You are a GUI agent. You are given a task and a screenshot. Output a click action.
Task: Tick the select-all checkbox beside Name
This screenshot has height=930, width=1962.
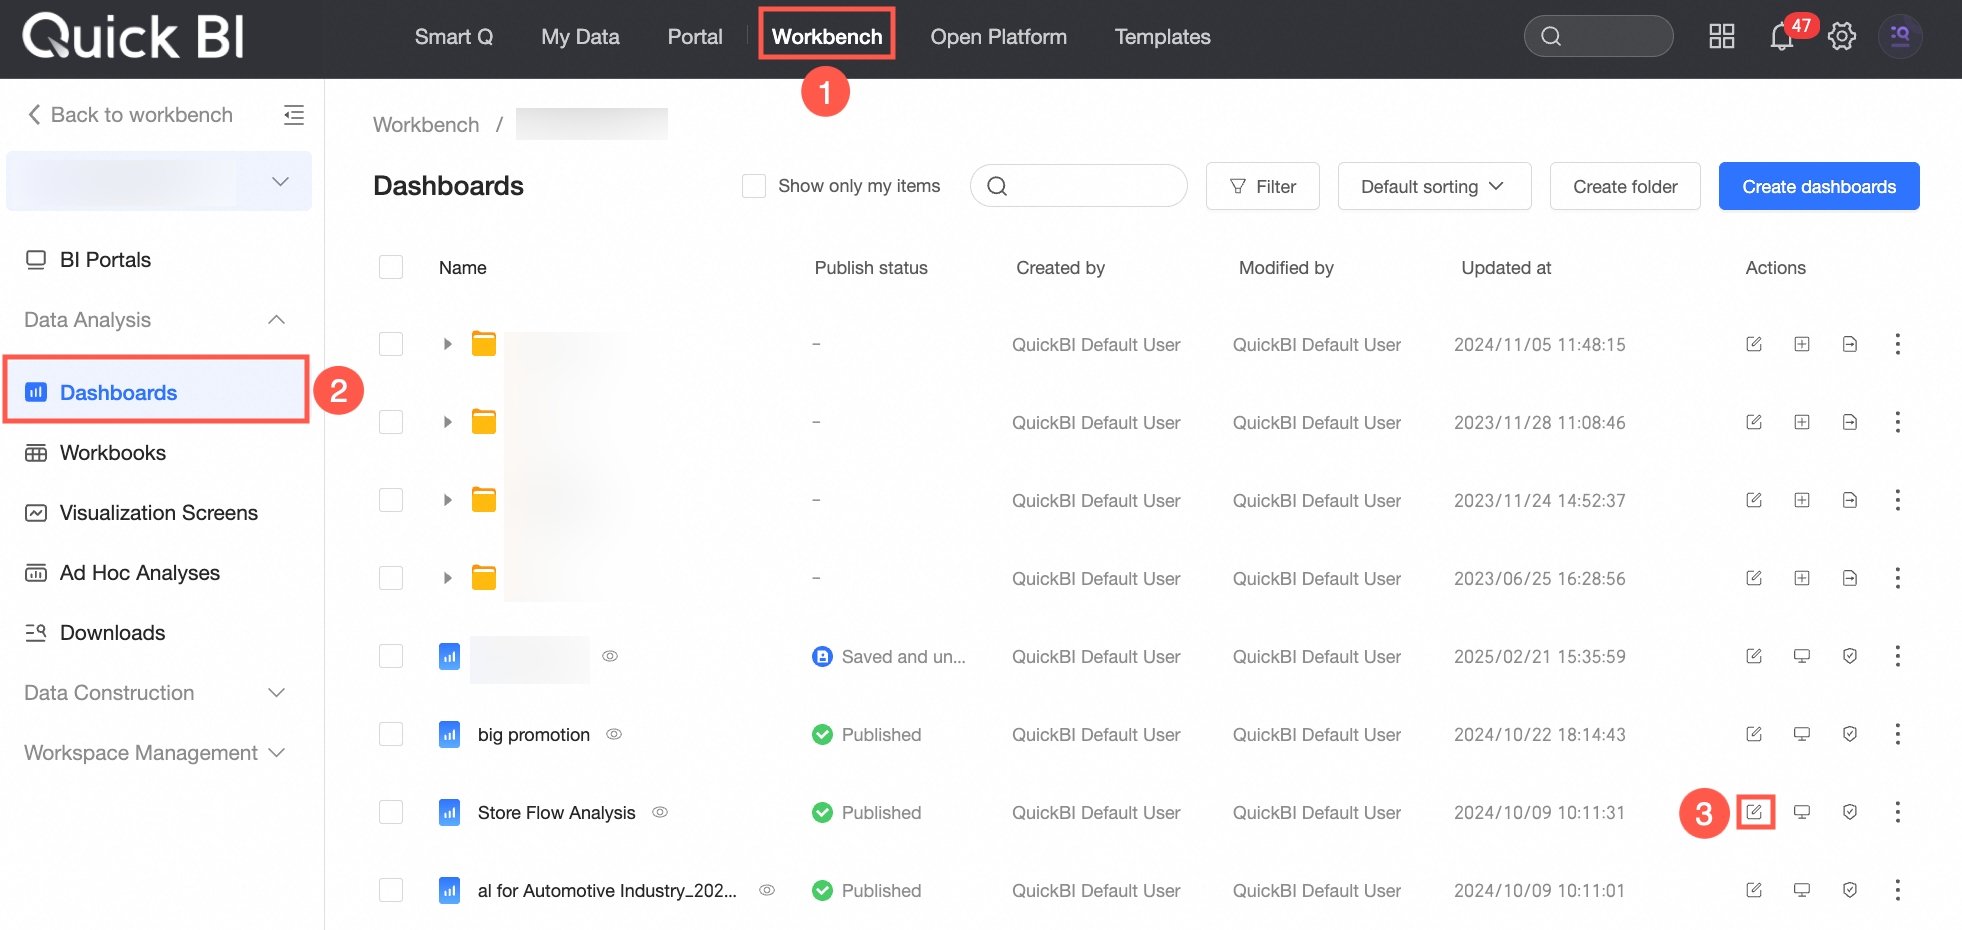pyautogui.click(x=391, y=267)
